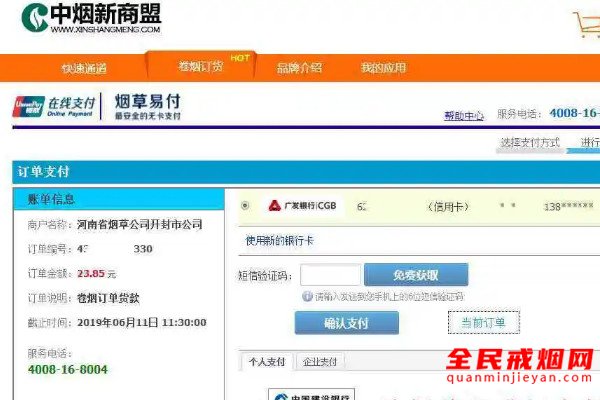The width and height of the screenshot is (600, 400).
Task: Click the 广发银行 CGB bank logo
Action: point(302,206)
